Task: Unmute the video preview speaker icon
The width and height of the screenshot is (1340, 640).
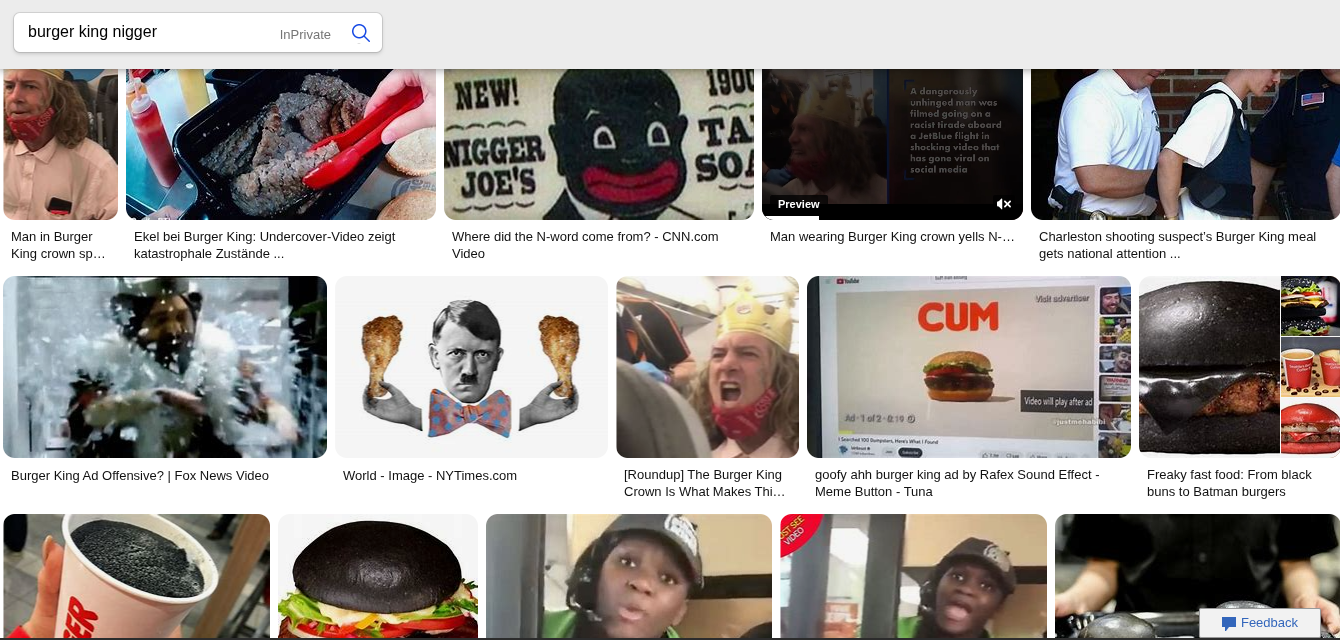Action: click(x=1004, y=204)
